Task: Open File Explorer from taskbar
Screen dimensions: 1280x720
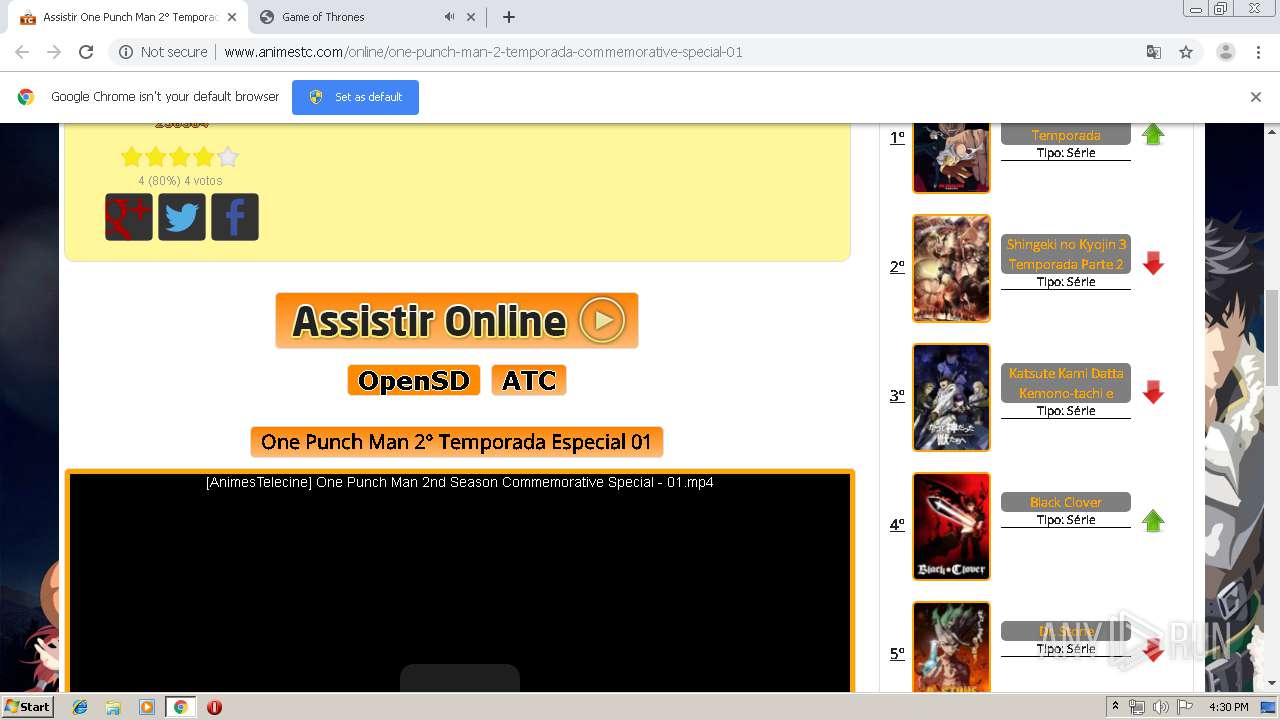Action: [113, 707]
